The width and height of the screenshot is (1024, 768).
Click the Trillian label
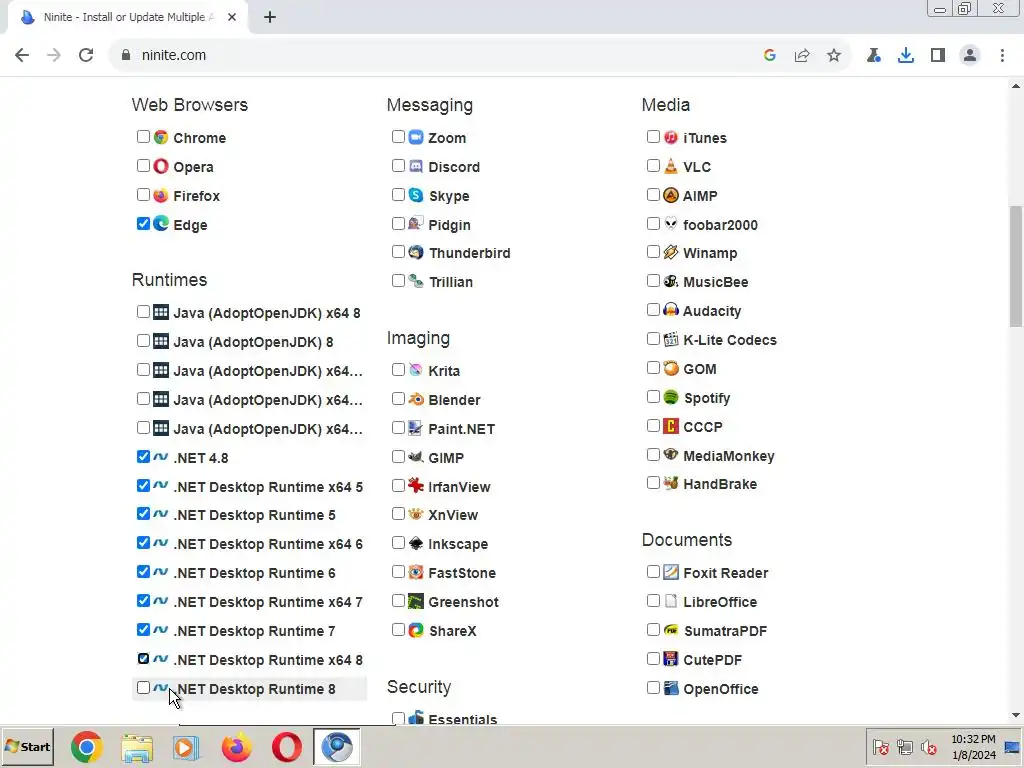[451, 282]
